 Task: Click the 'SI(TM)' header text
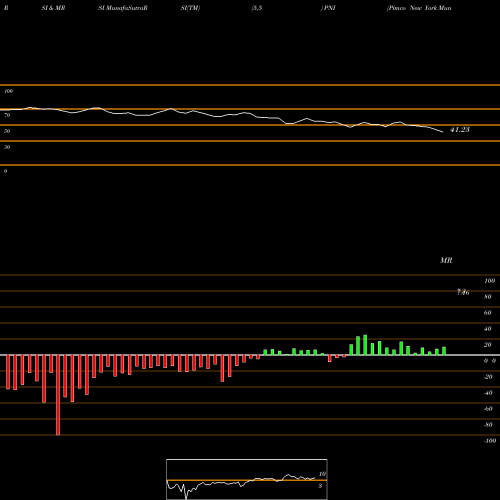point(190,8)
